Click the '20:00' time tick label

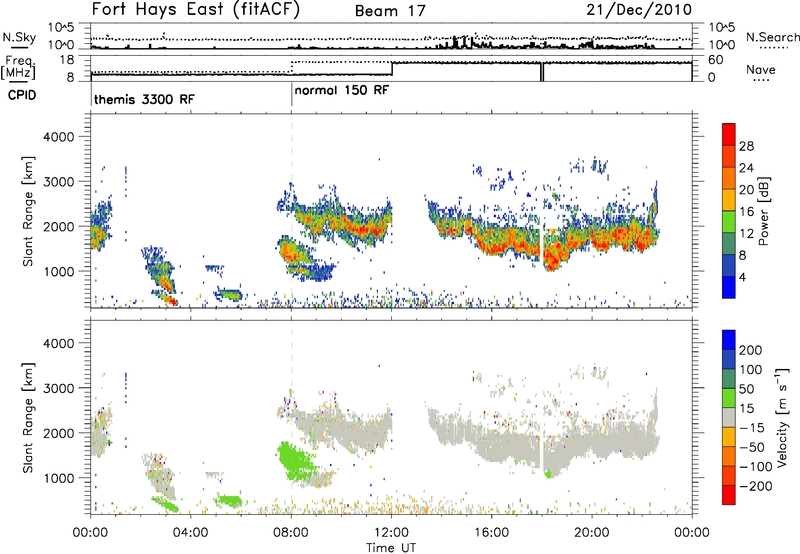point(592,533)
